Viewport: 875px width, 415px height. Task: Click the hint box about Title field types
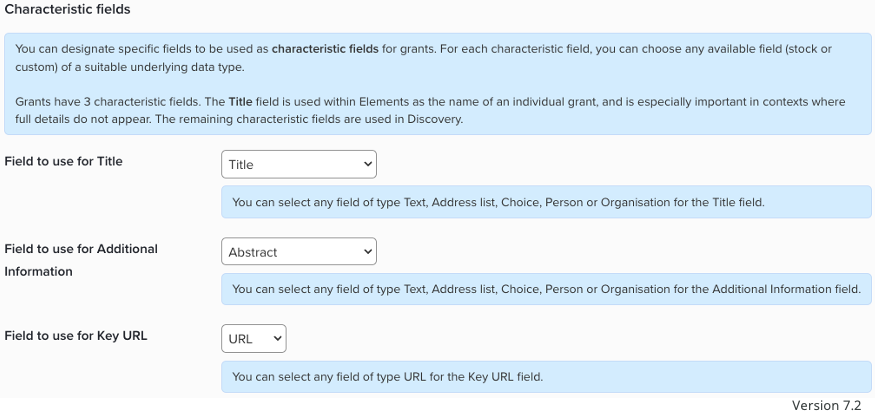click(x=546, y=202)
